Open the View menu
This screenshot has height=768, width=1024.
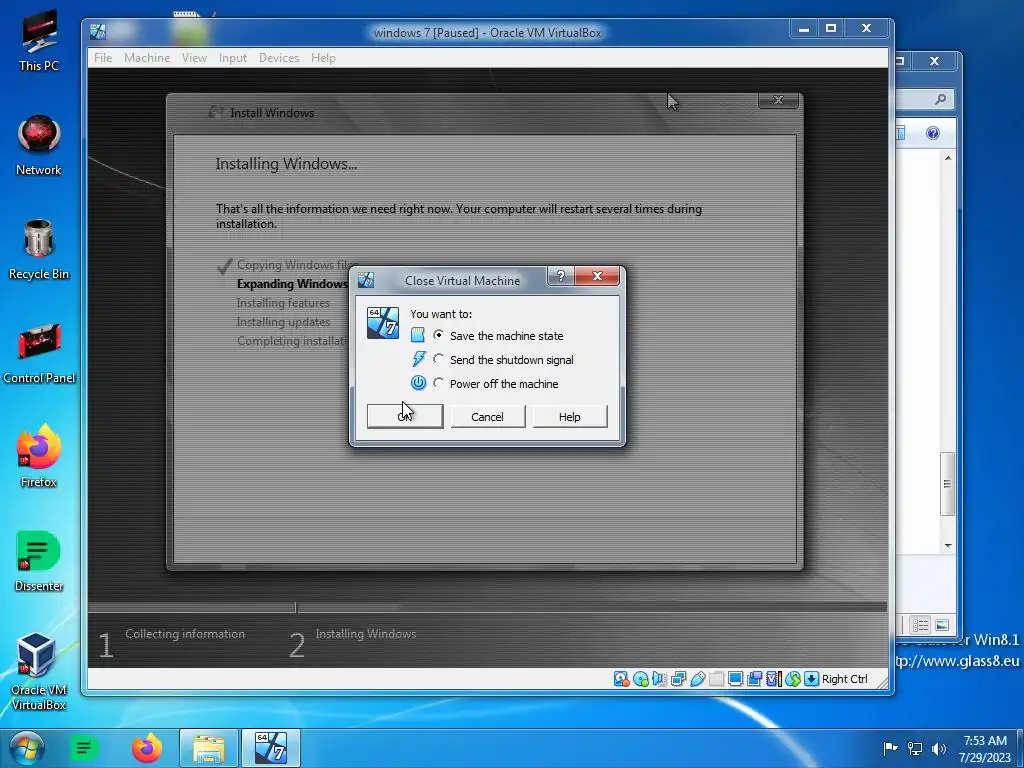point(194,58)
